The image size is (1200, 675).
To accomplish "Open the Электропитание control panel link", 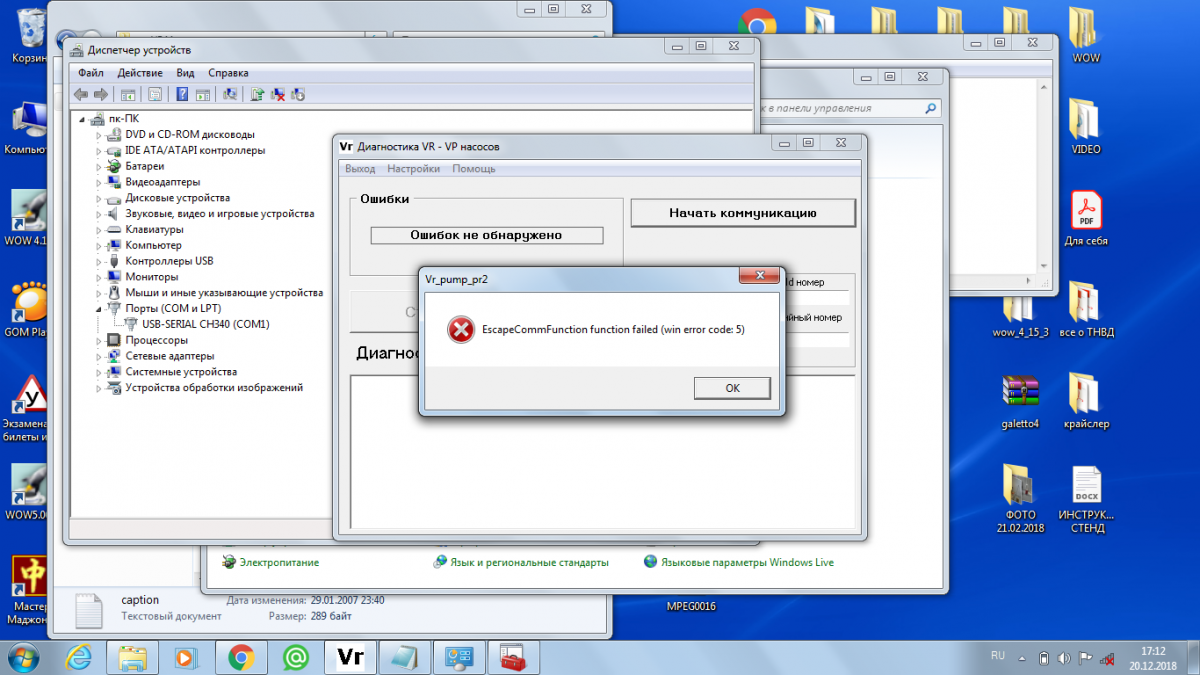I will [279, 562].
